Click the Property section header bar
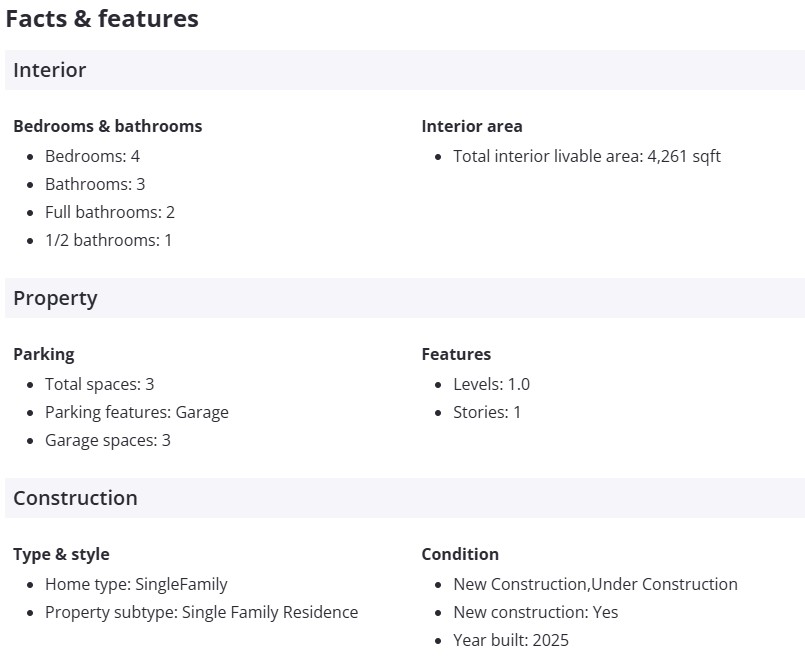The height and width of the screenshot is (666, 805). click(404, 298)
